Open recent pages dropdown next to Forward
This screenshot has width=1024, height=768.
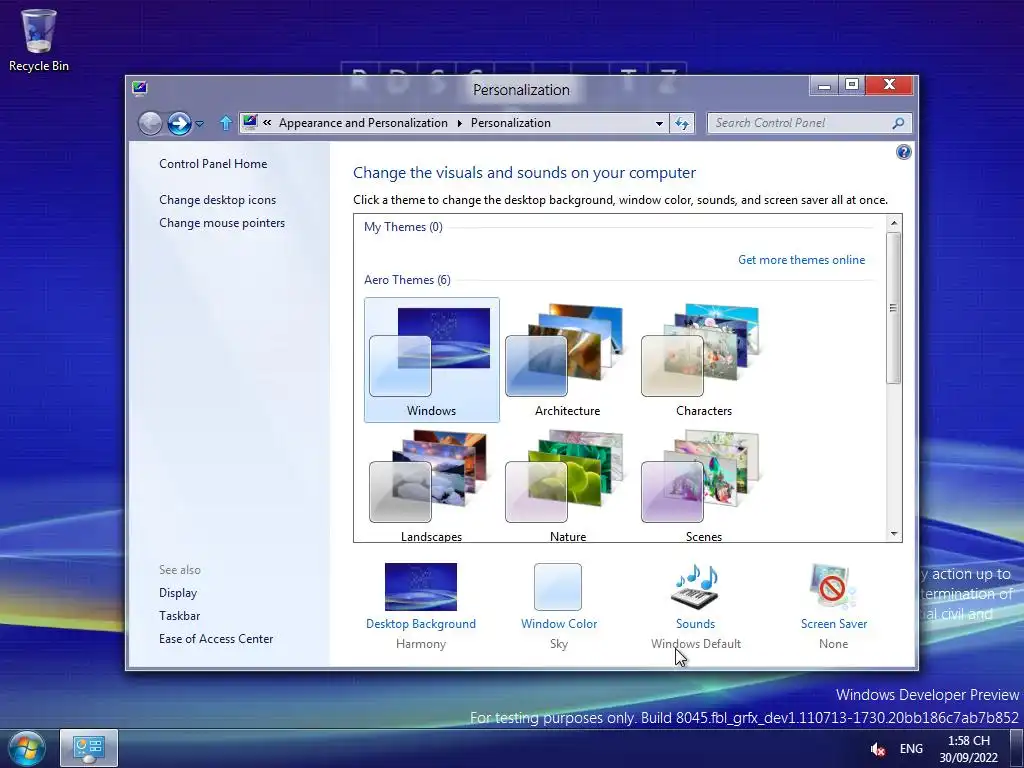(200, 123)
